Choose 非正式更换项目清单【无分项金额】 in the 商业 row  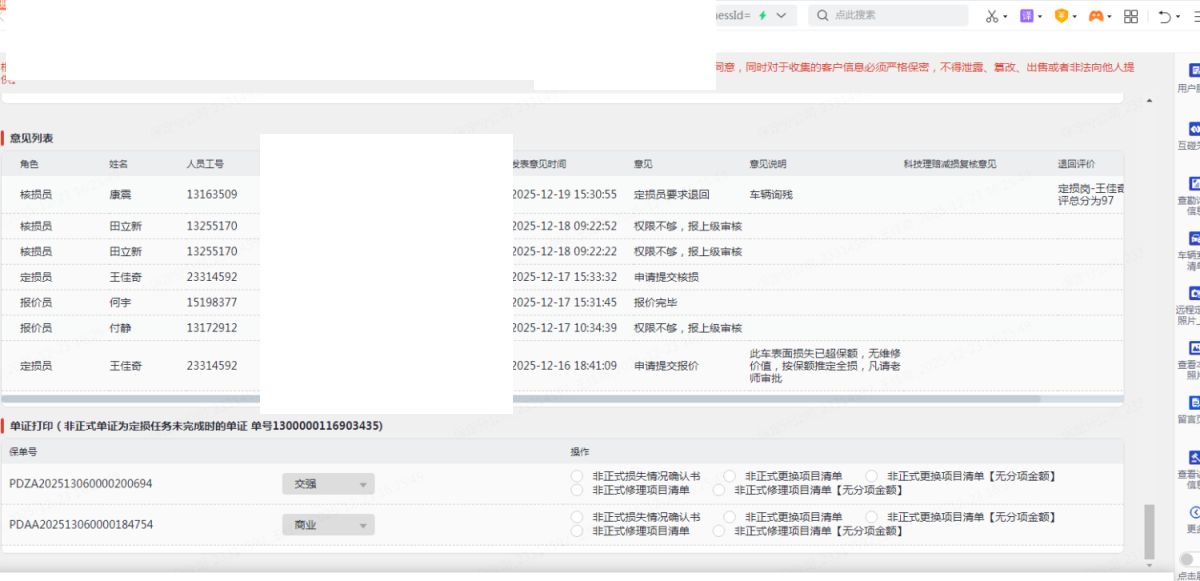click(872, 517)
